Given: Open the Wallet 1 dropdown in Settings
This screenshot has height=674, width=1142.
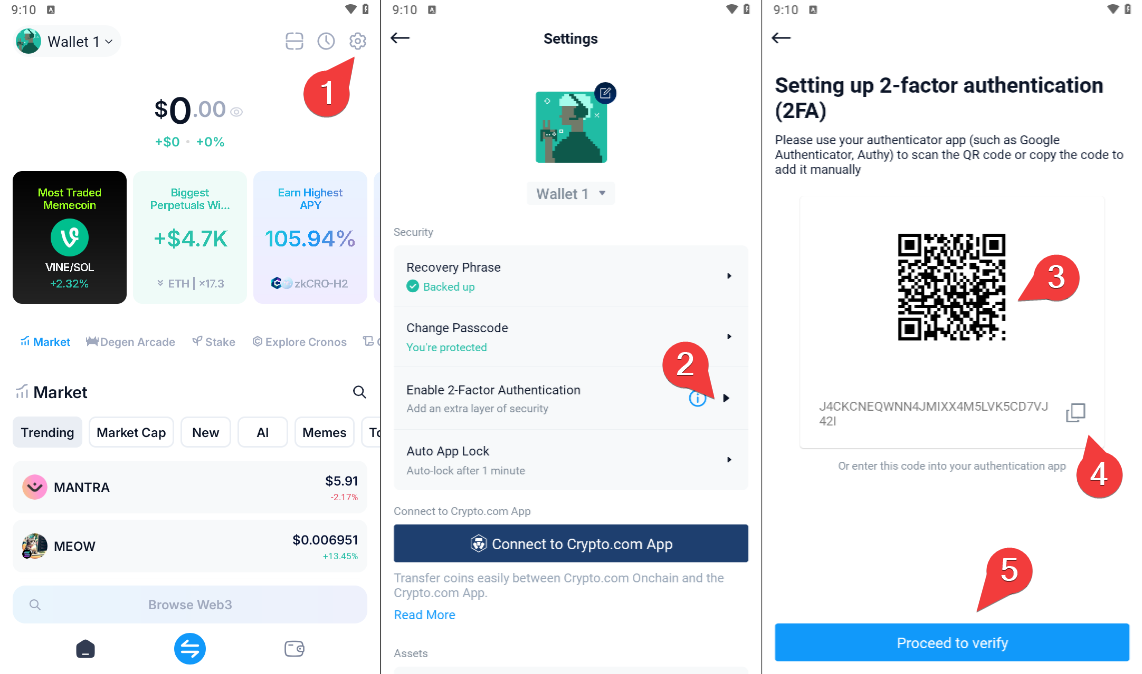Looking at the screenshot, I should pyautogui.click(x=571, y=194).
